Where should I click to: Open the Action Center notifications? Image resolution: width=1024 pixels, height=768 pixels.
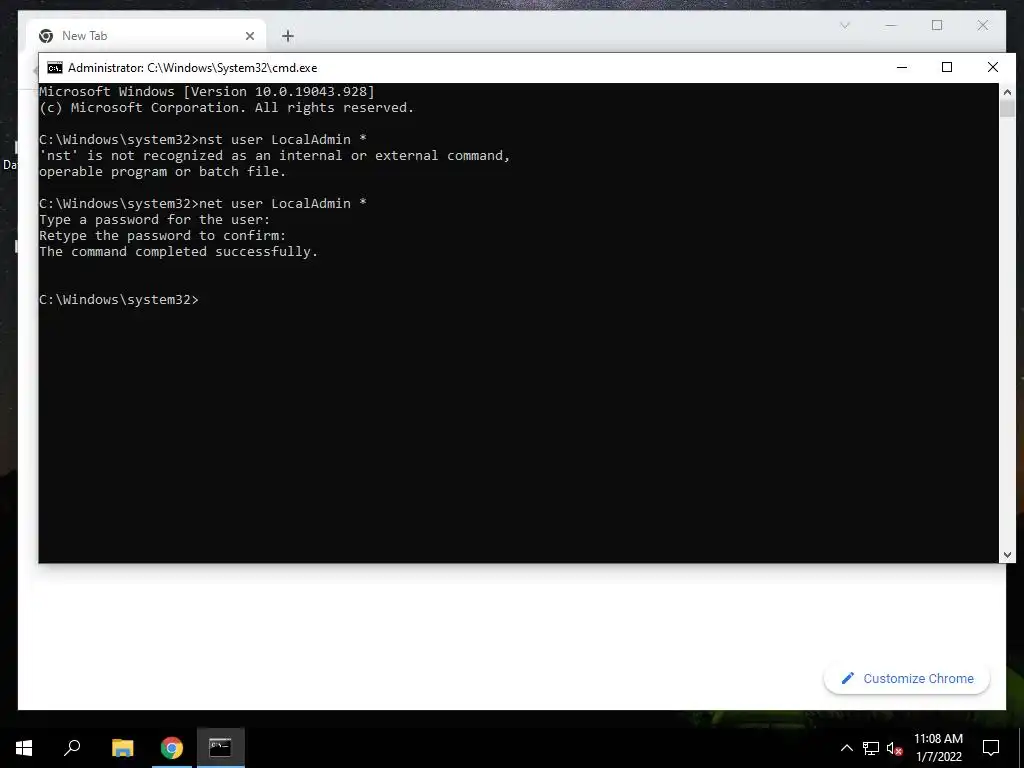991,748
